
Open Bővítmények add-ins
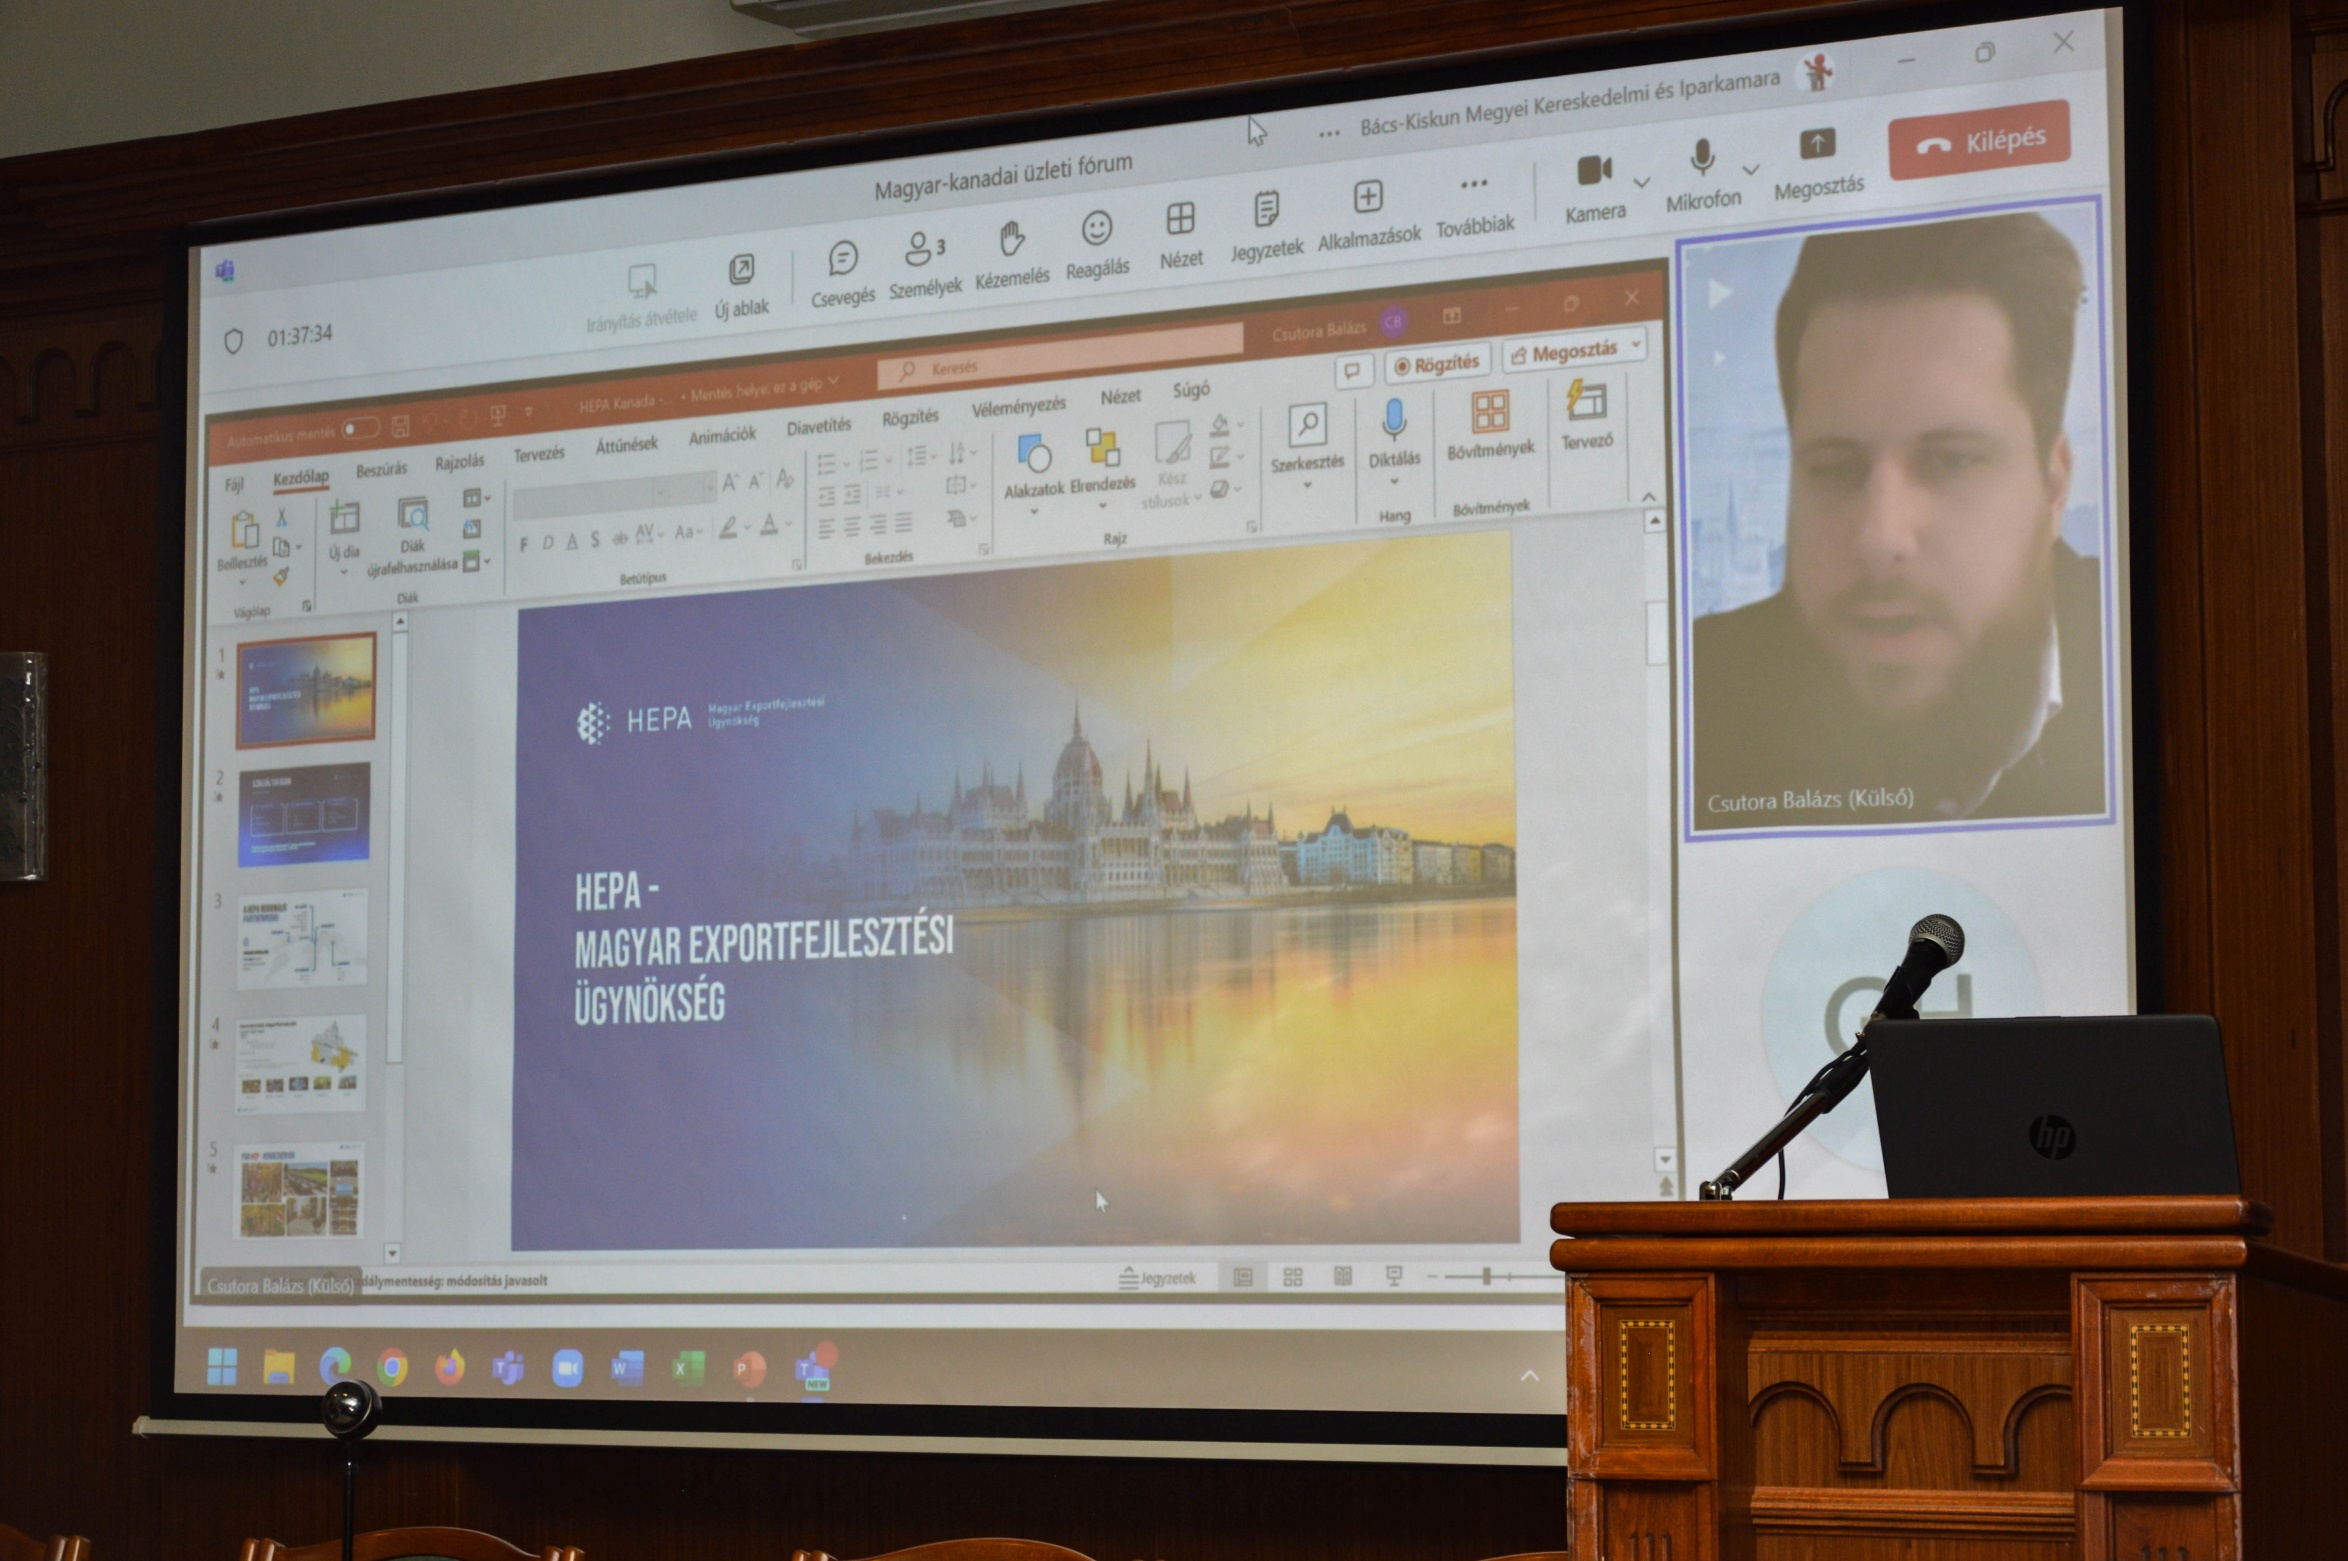pos(1490,424)
